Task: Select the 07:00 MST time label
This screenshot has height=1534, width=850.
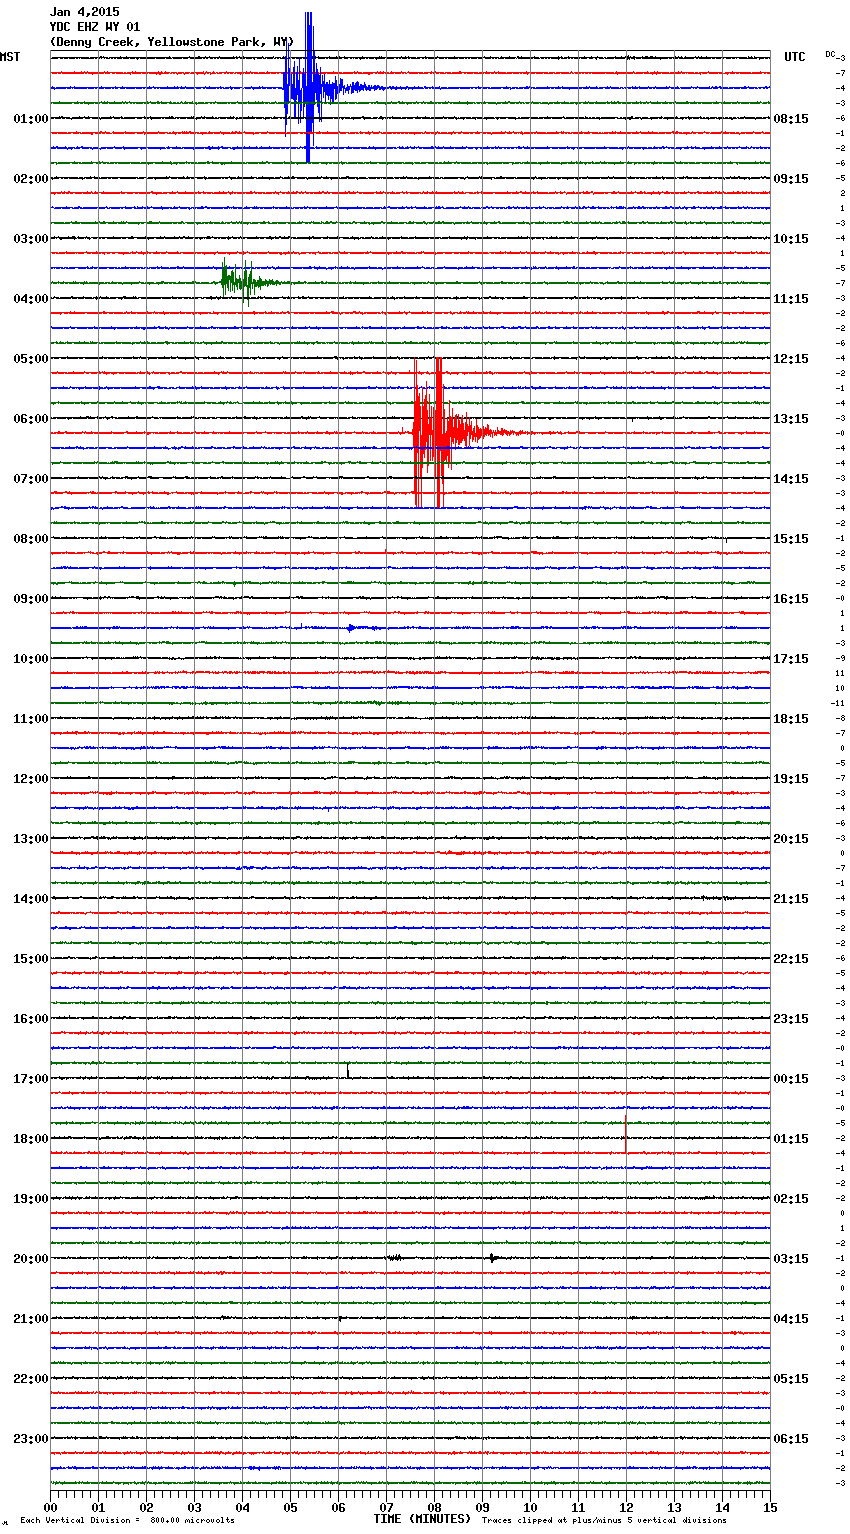Action: pos(30,479)
